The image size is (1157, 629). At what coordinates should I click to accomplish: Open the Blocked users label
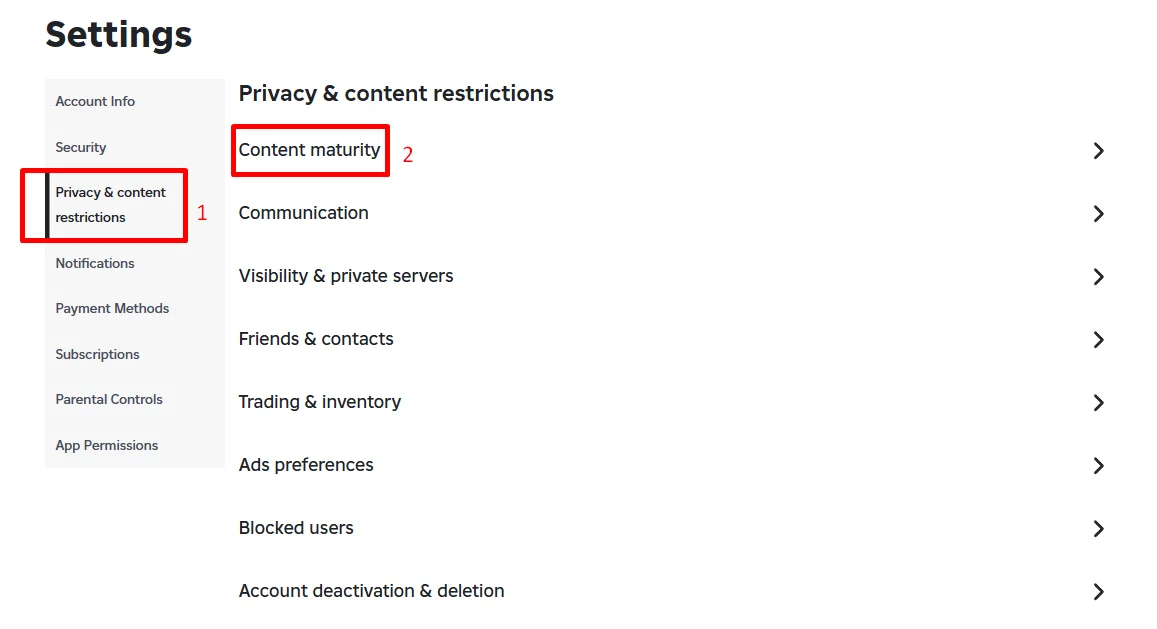pos(296,528)
